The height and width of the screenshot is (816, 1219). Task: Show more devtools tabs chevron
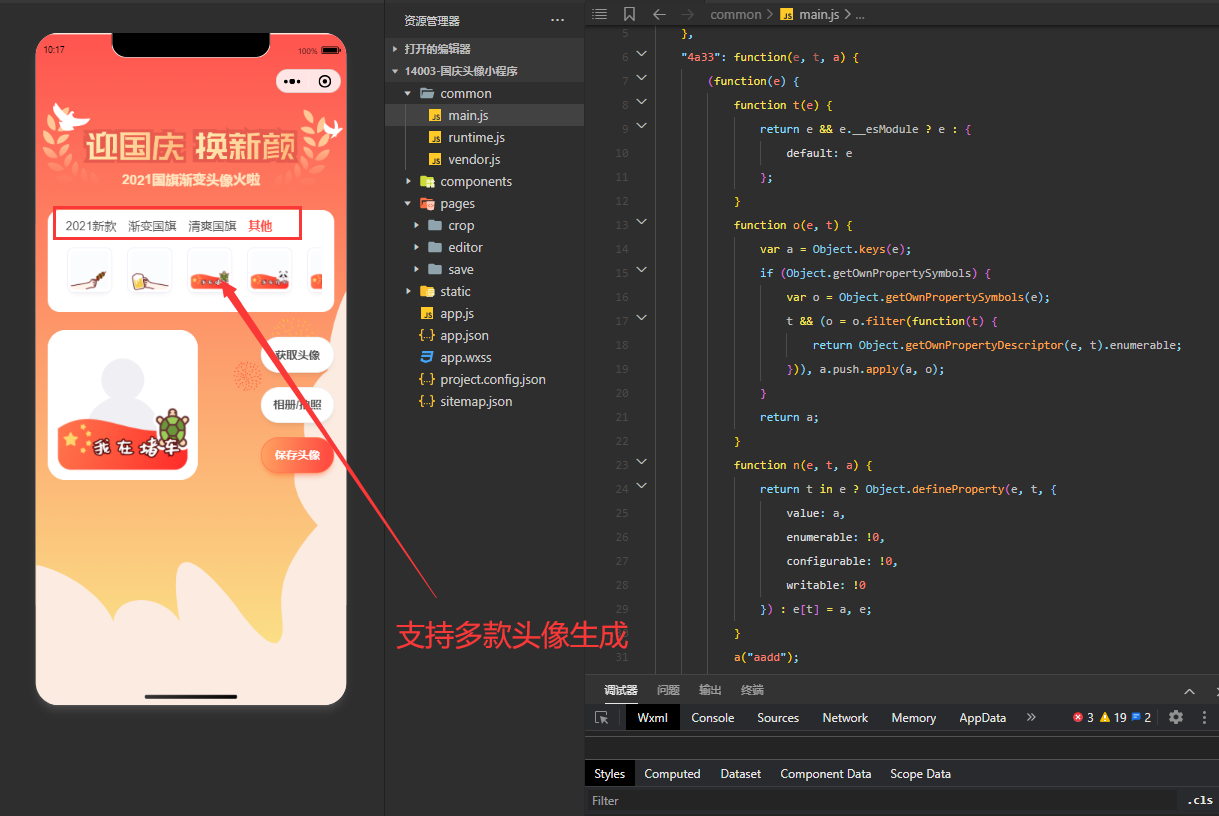1031,717
